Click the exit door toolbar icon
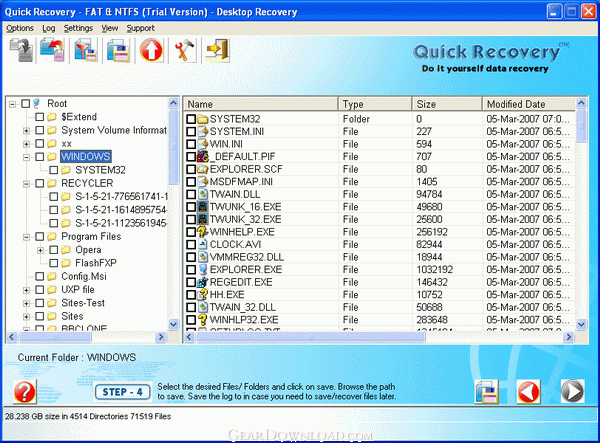600x443 pixels. [x=217, y=50]
